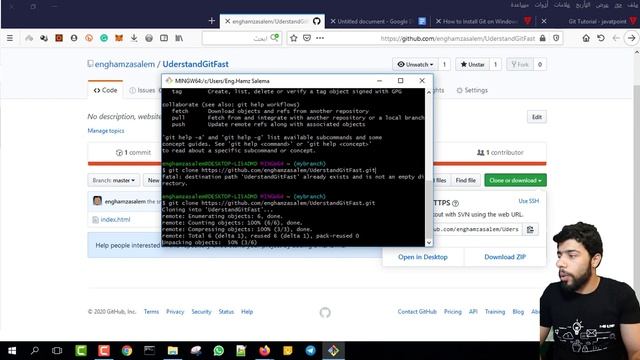Bookmark this page with the star icon

point(293,38)
